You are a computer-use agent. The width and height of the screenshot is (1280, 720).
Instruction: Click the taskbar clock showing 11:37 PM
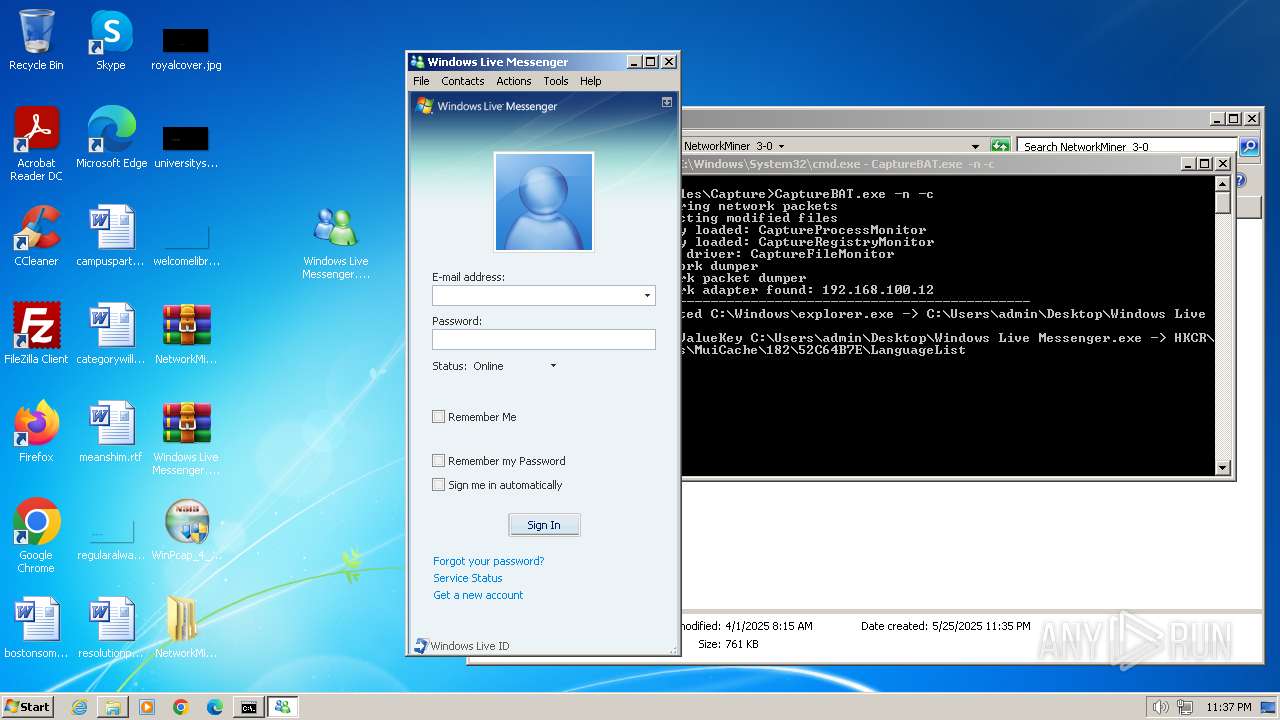[x=1228, y=707]
